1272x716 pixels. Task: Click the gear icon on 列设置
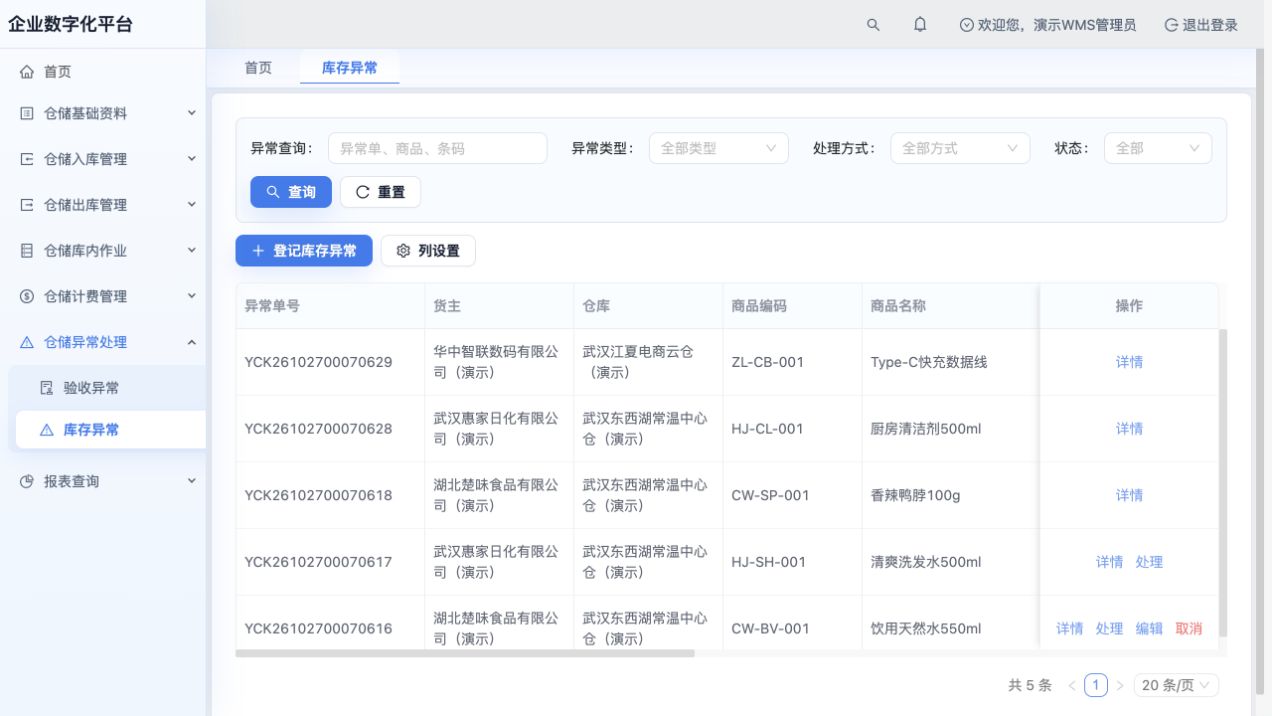click(x=403, y=251)
